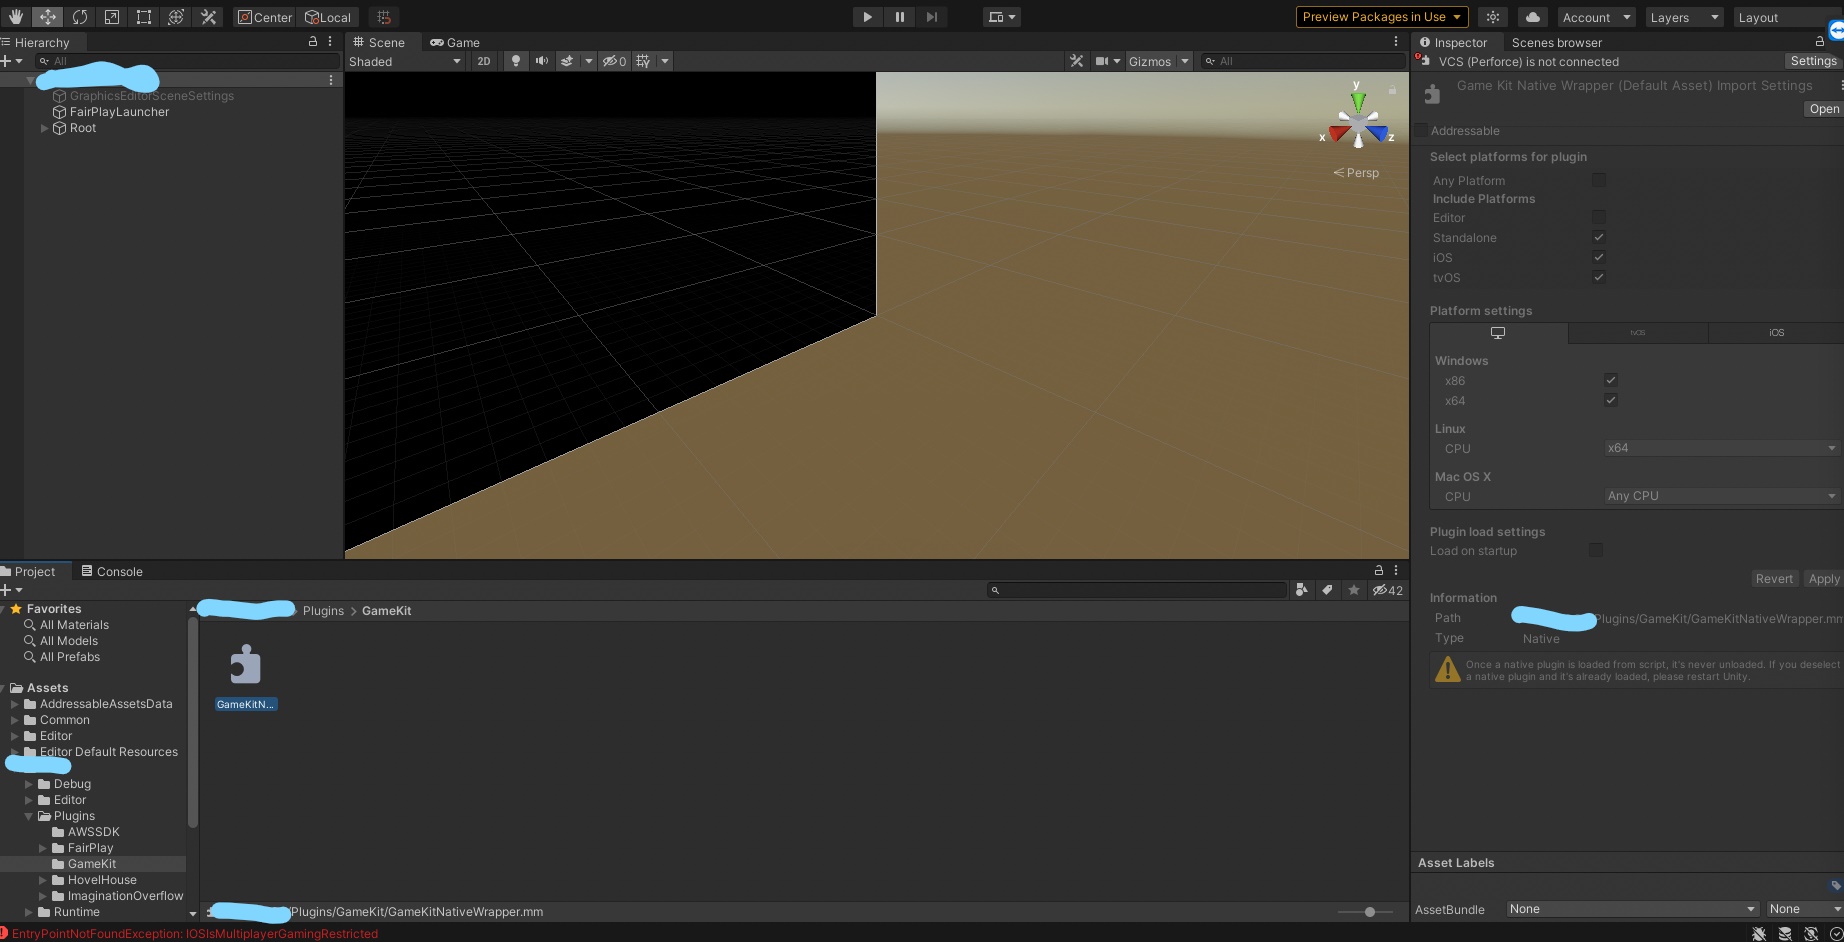This screenshot has width=1844, height=942.
Task: Open Linux CPU x64 dropdown
Action: coord(1721,448)
